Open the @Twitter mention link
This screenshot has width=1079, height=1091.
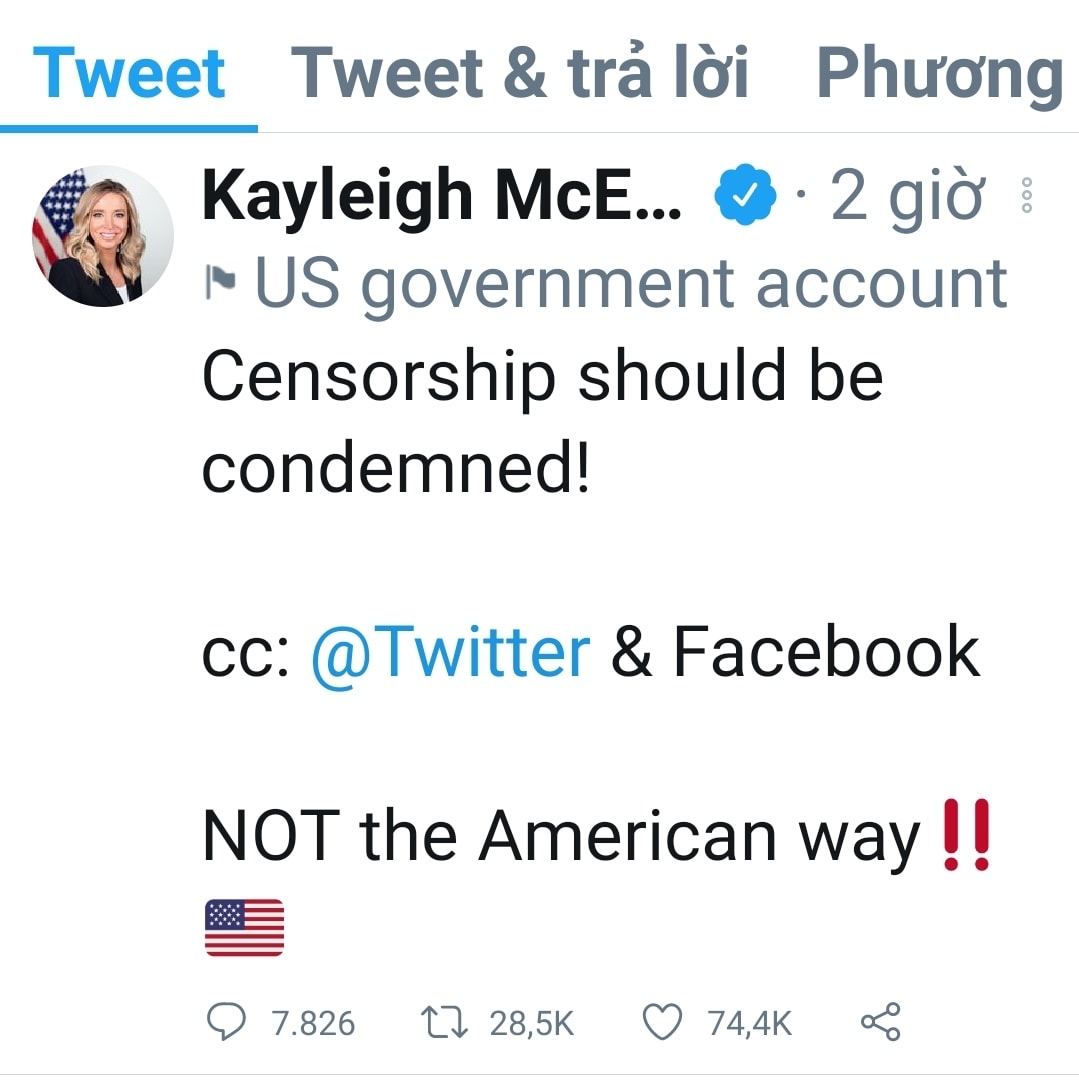coord(451,653)
